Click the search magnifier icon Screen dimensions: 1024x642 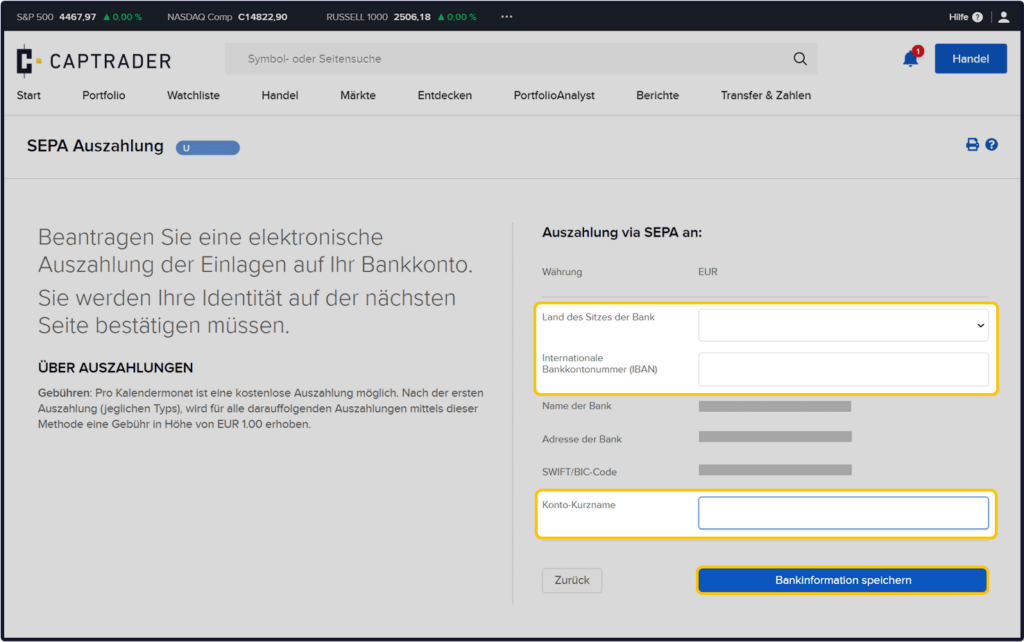800,59
